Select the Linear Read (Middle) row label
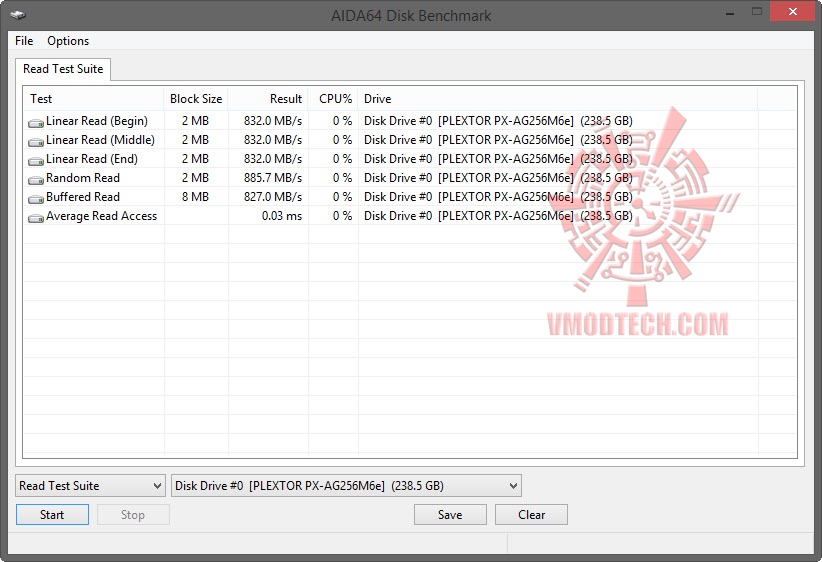Image resolution: width=822 pixels, height=562 pixels. (x=101, y=140)
